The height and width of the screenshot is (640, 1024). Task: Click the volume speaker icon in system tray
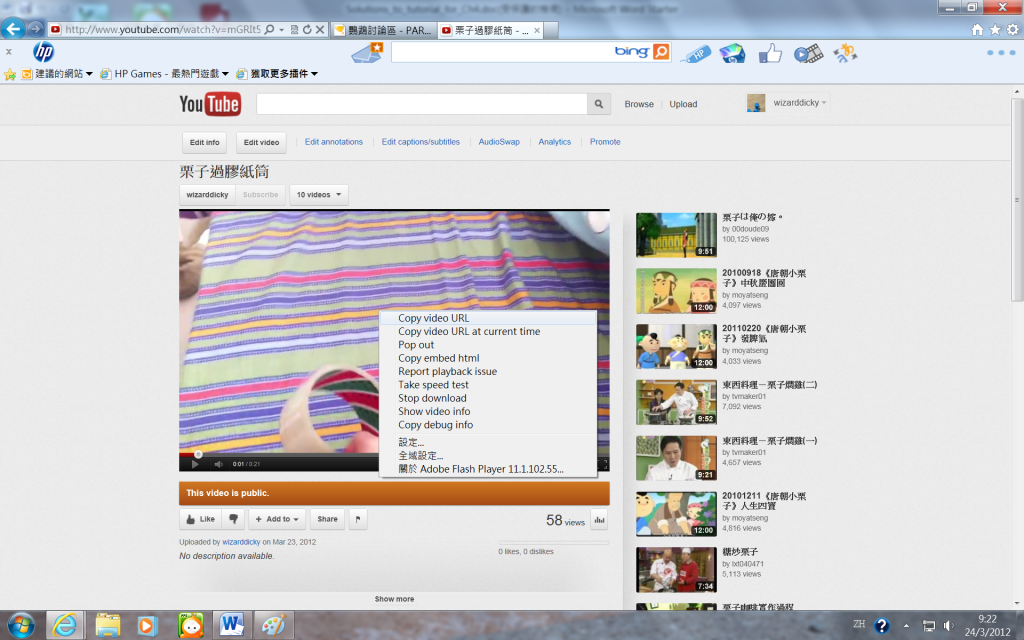[948, 626]
